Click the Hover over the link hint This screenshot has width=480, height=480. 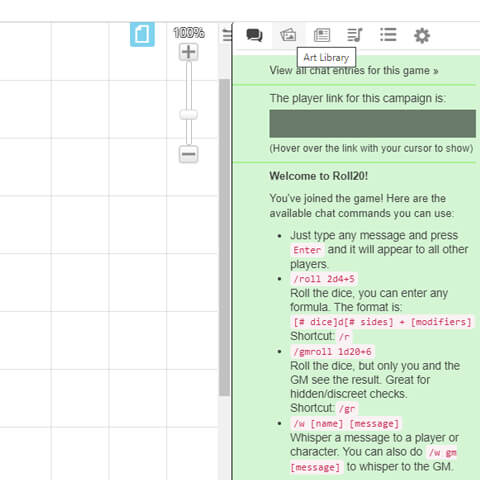click(x=371, y=148)
